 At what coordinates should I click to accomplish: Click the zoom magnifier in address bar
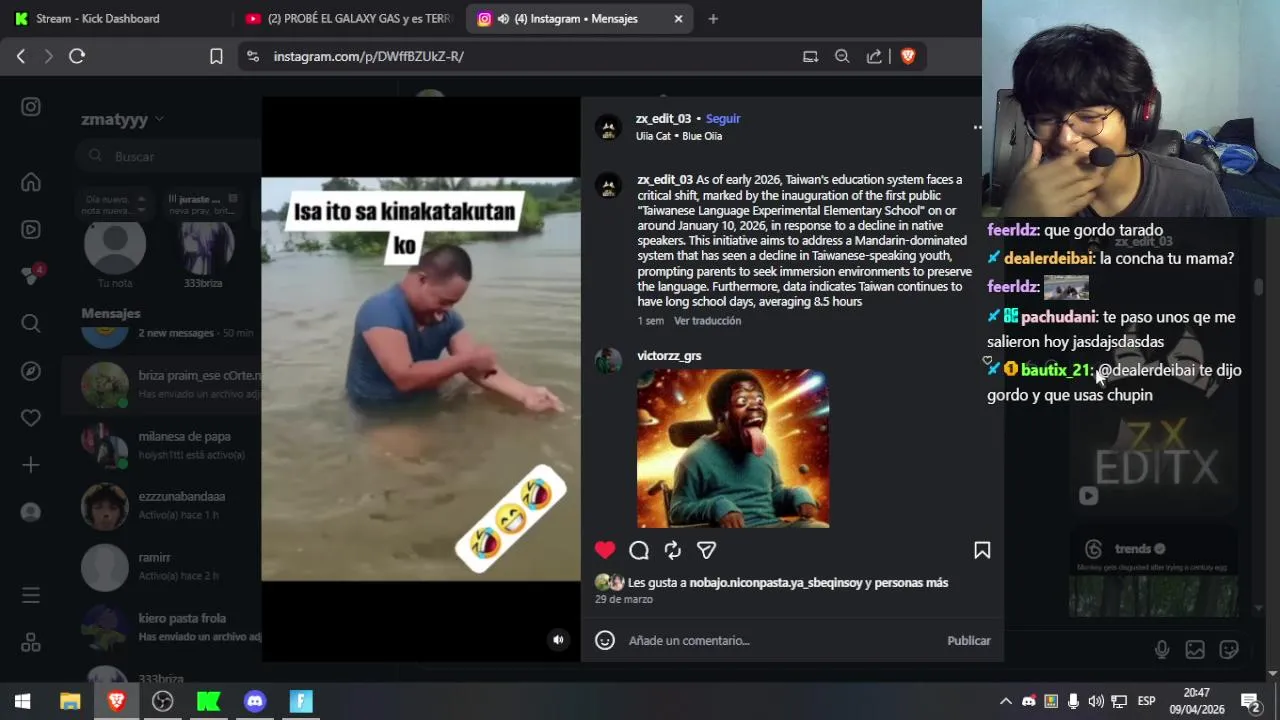(842, 56)
